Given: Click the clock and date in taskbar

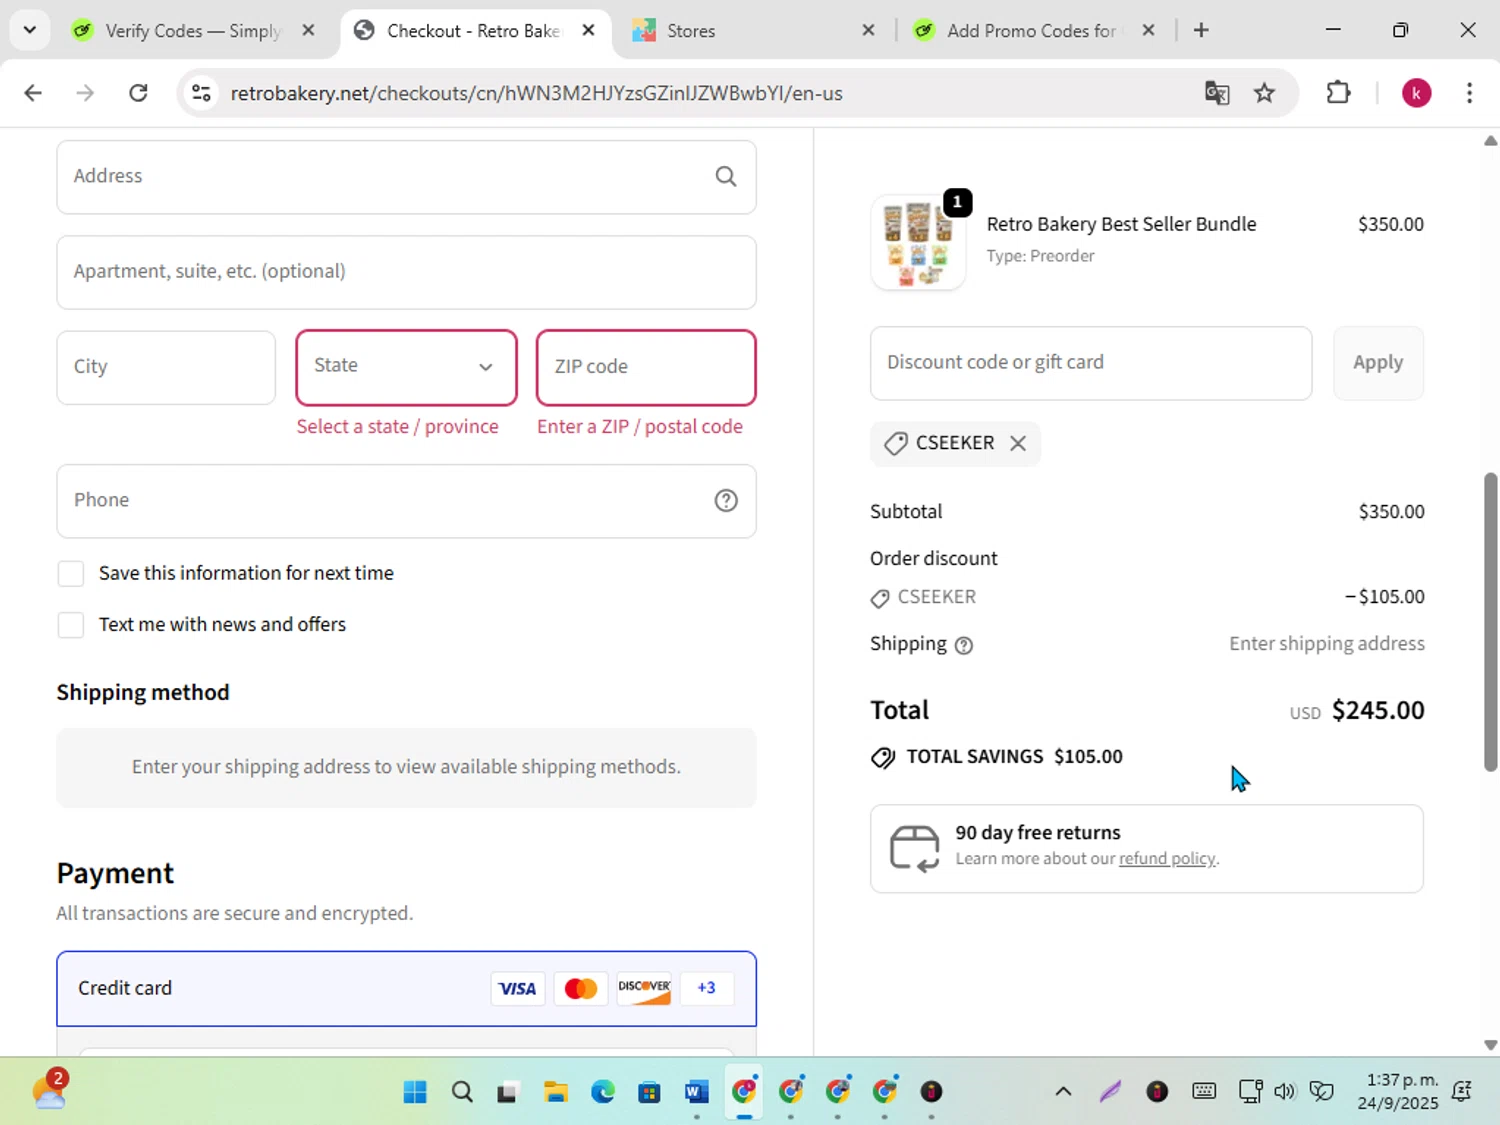Looking at the screenshot, I should coord(1398,1092).
